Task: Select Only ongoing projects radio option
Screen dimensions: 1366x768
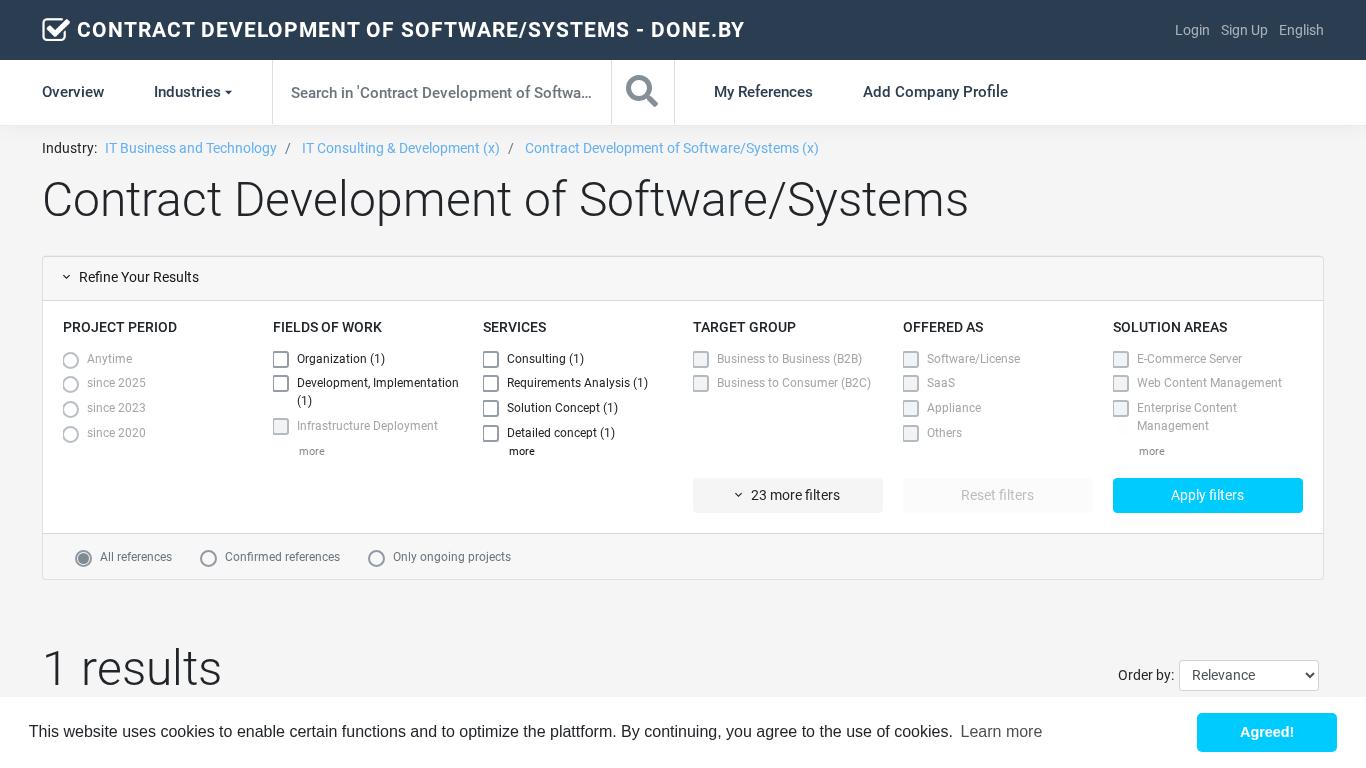Action: click(x=376, y=558)
